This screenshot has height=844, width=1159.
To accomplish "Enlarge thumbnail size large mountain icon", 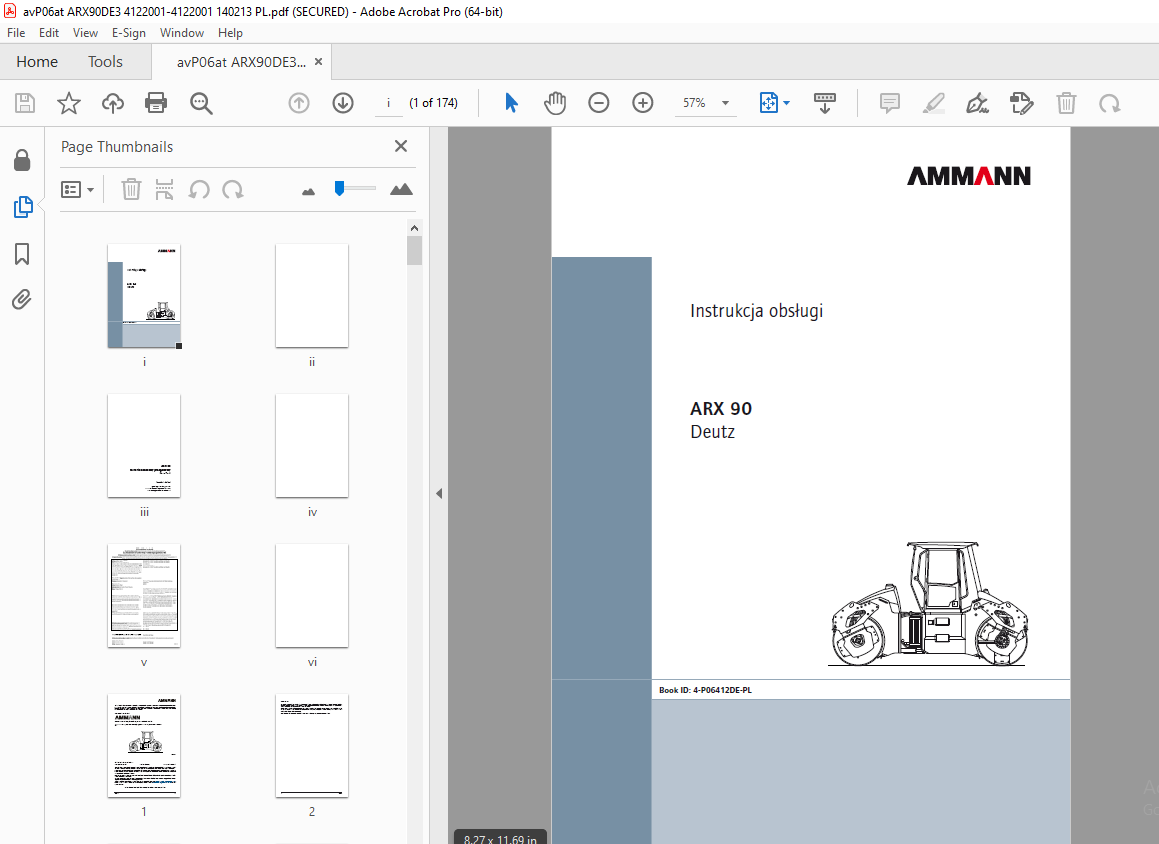I will [401, 189].
